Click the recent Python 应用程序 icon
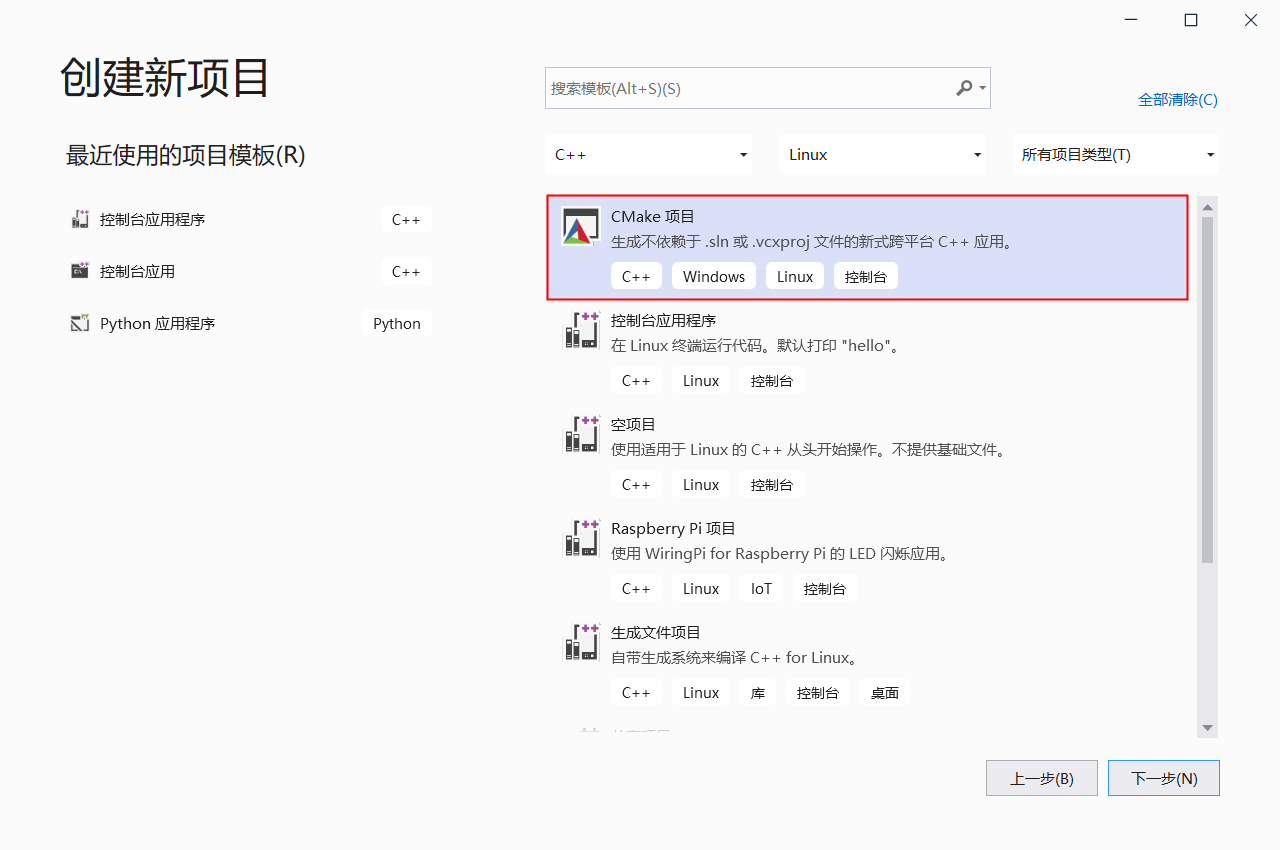This screenshot has height=850, width=1280. (80, 323)
